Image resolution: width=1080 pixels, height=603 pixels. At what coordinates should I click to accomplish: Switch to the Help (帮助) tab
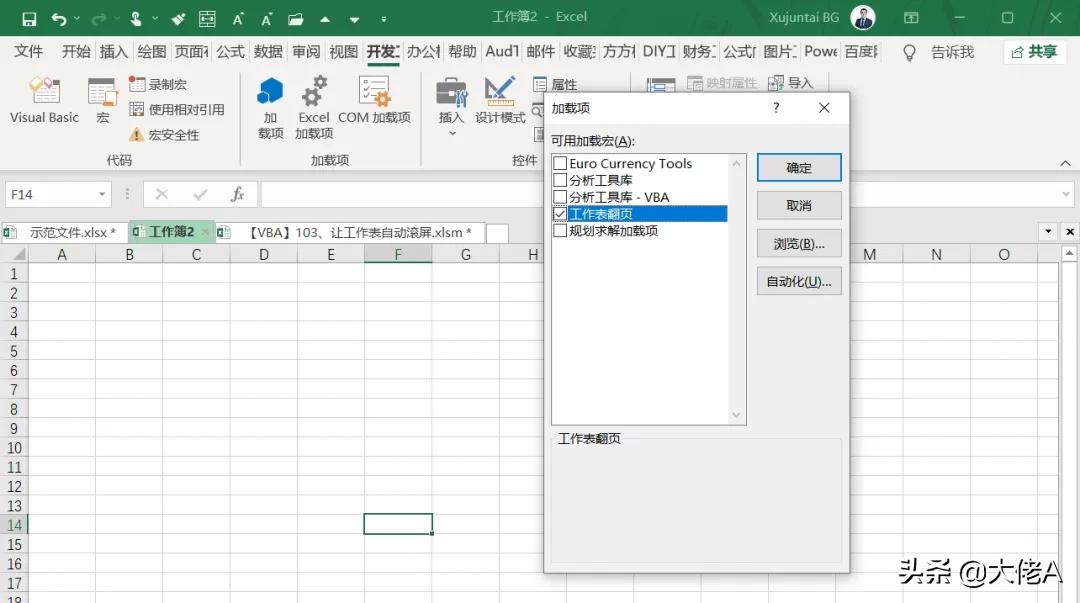462,52
